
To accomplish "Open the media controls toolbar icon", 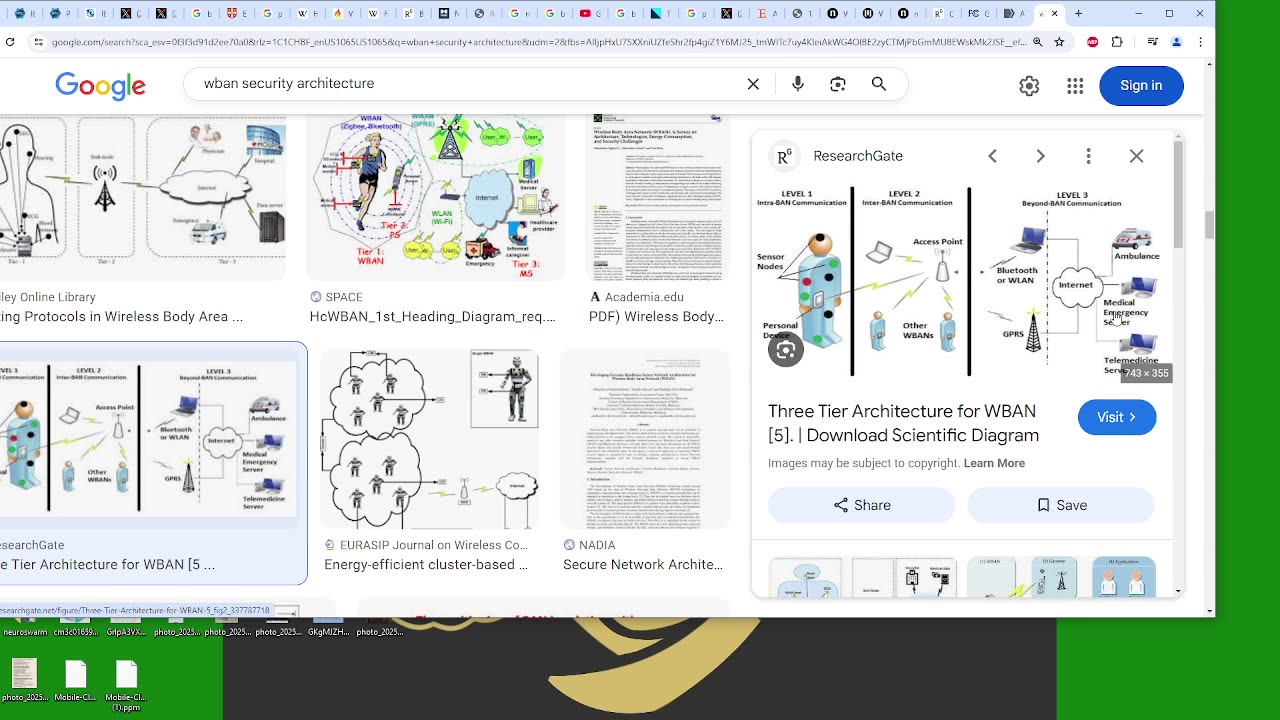I will pyautogui.click(x=1153, y=42).
